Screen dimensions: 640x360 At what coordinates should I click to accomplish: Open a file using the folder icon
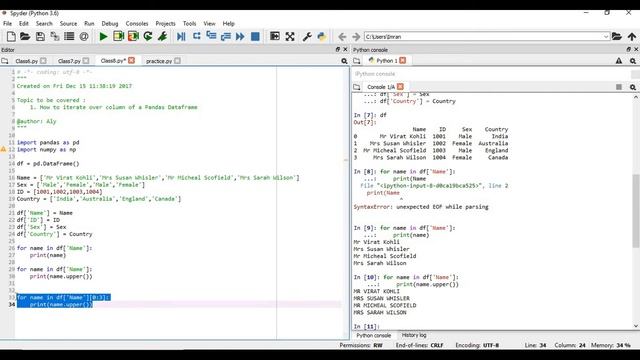click(x=25, y=36)
